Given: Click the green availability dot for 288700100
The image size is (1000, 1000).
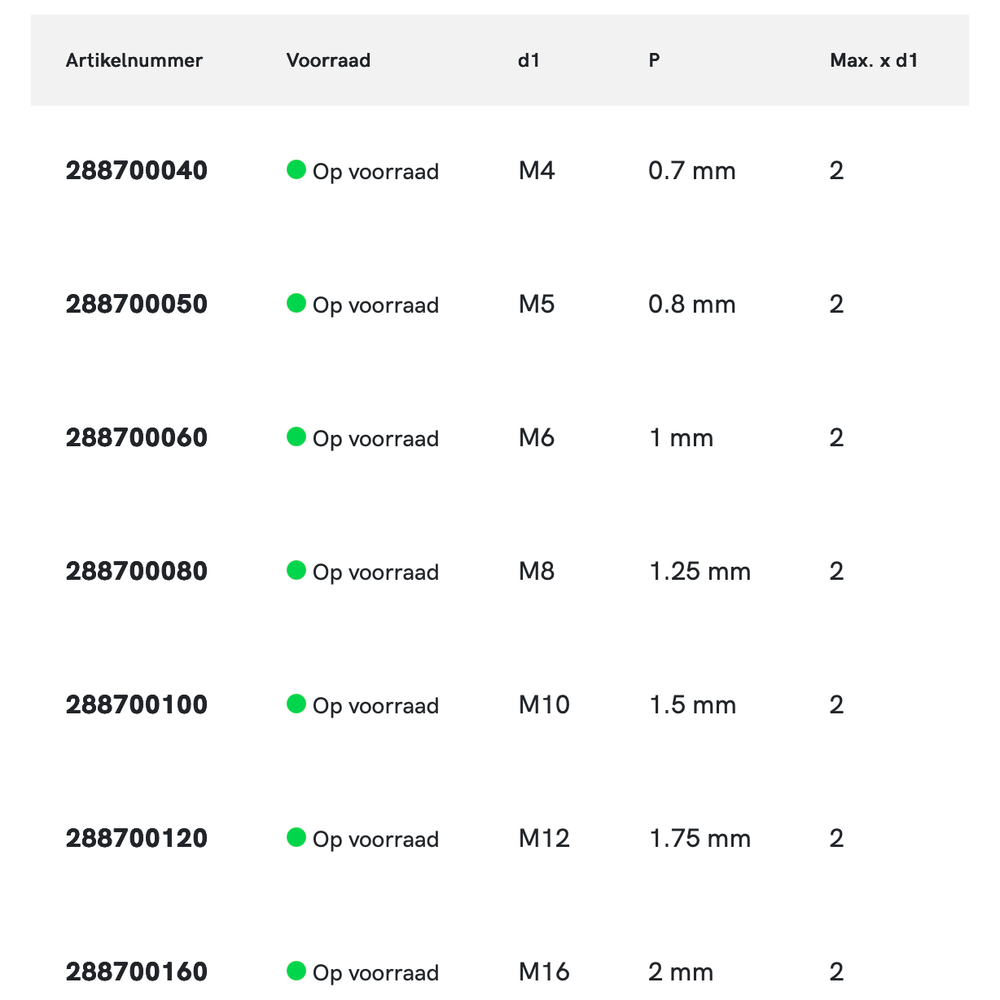Looking at the screenshot, I should click(x=296, y=704).
